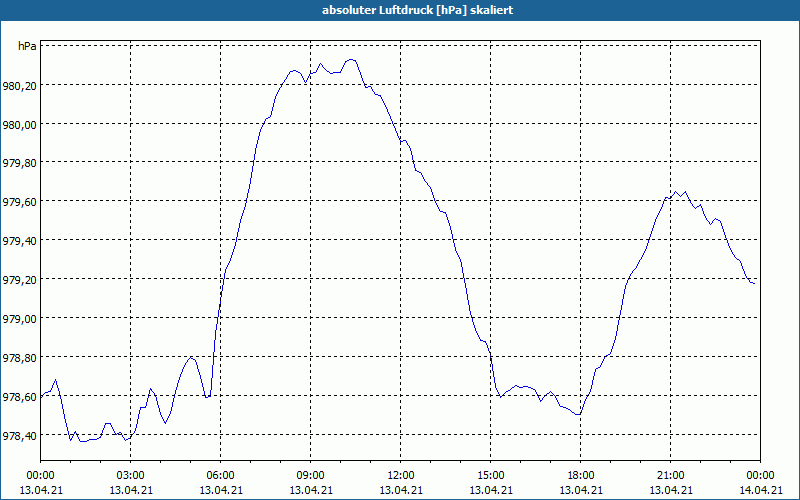Click the 980,00 y-axis label
Screen dimensions: 800x500
[x=19, y=124]
